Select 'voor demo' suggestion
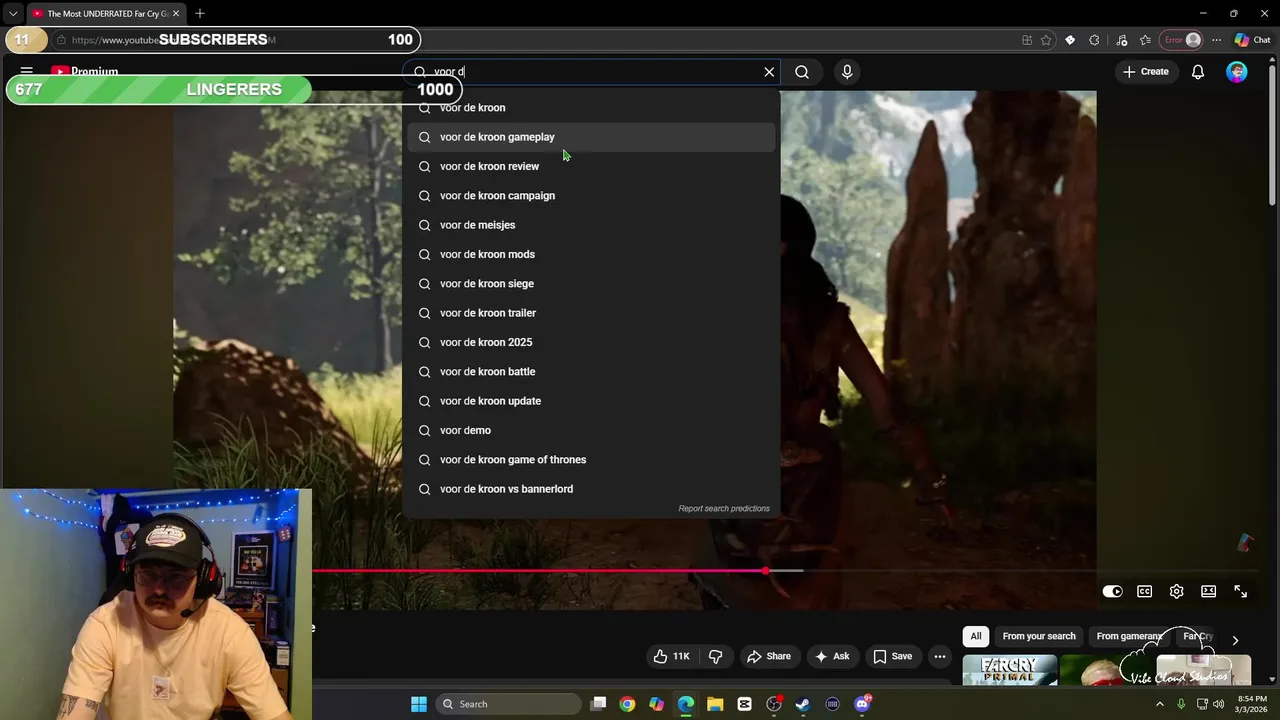1280x720 pixels. [591, 430]
